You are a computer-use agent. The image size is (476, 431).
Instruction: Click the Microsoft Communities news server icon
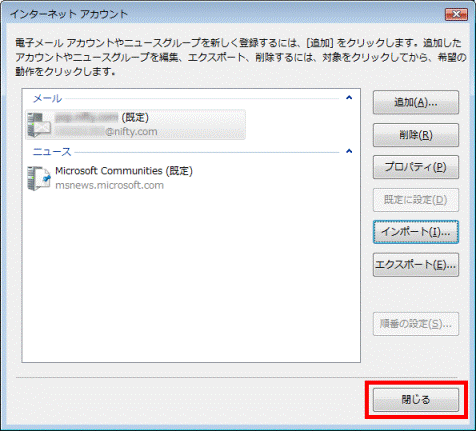tap(39, 178)
